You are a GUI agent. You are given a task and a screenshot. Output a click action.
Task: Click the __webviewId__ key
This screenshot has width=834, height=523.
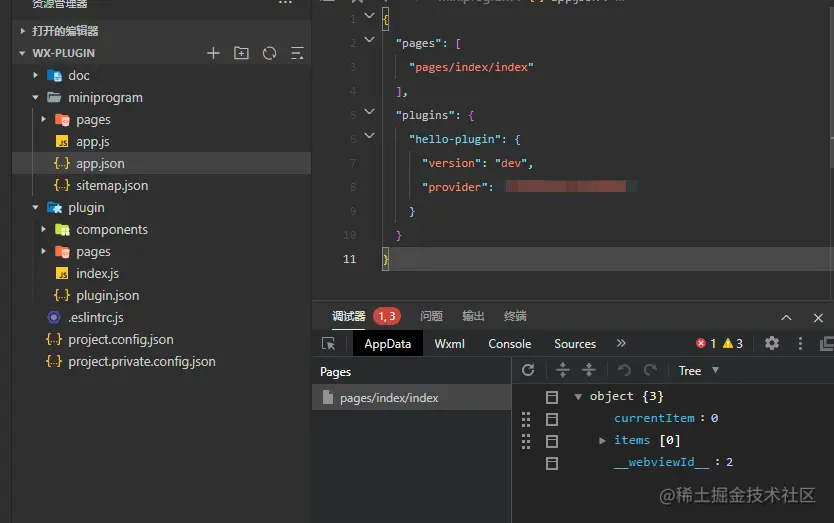661,462
